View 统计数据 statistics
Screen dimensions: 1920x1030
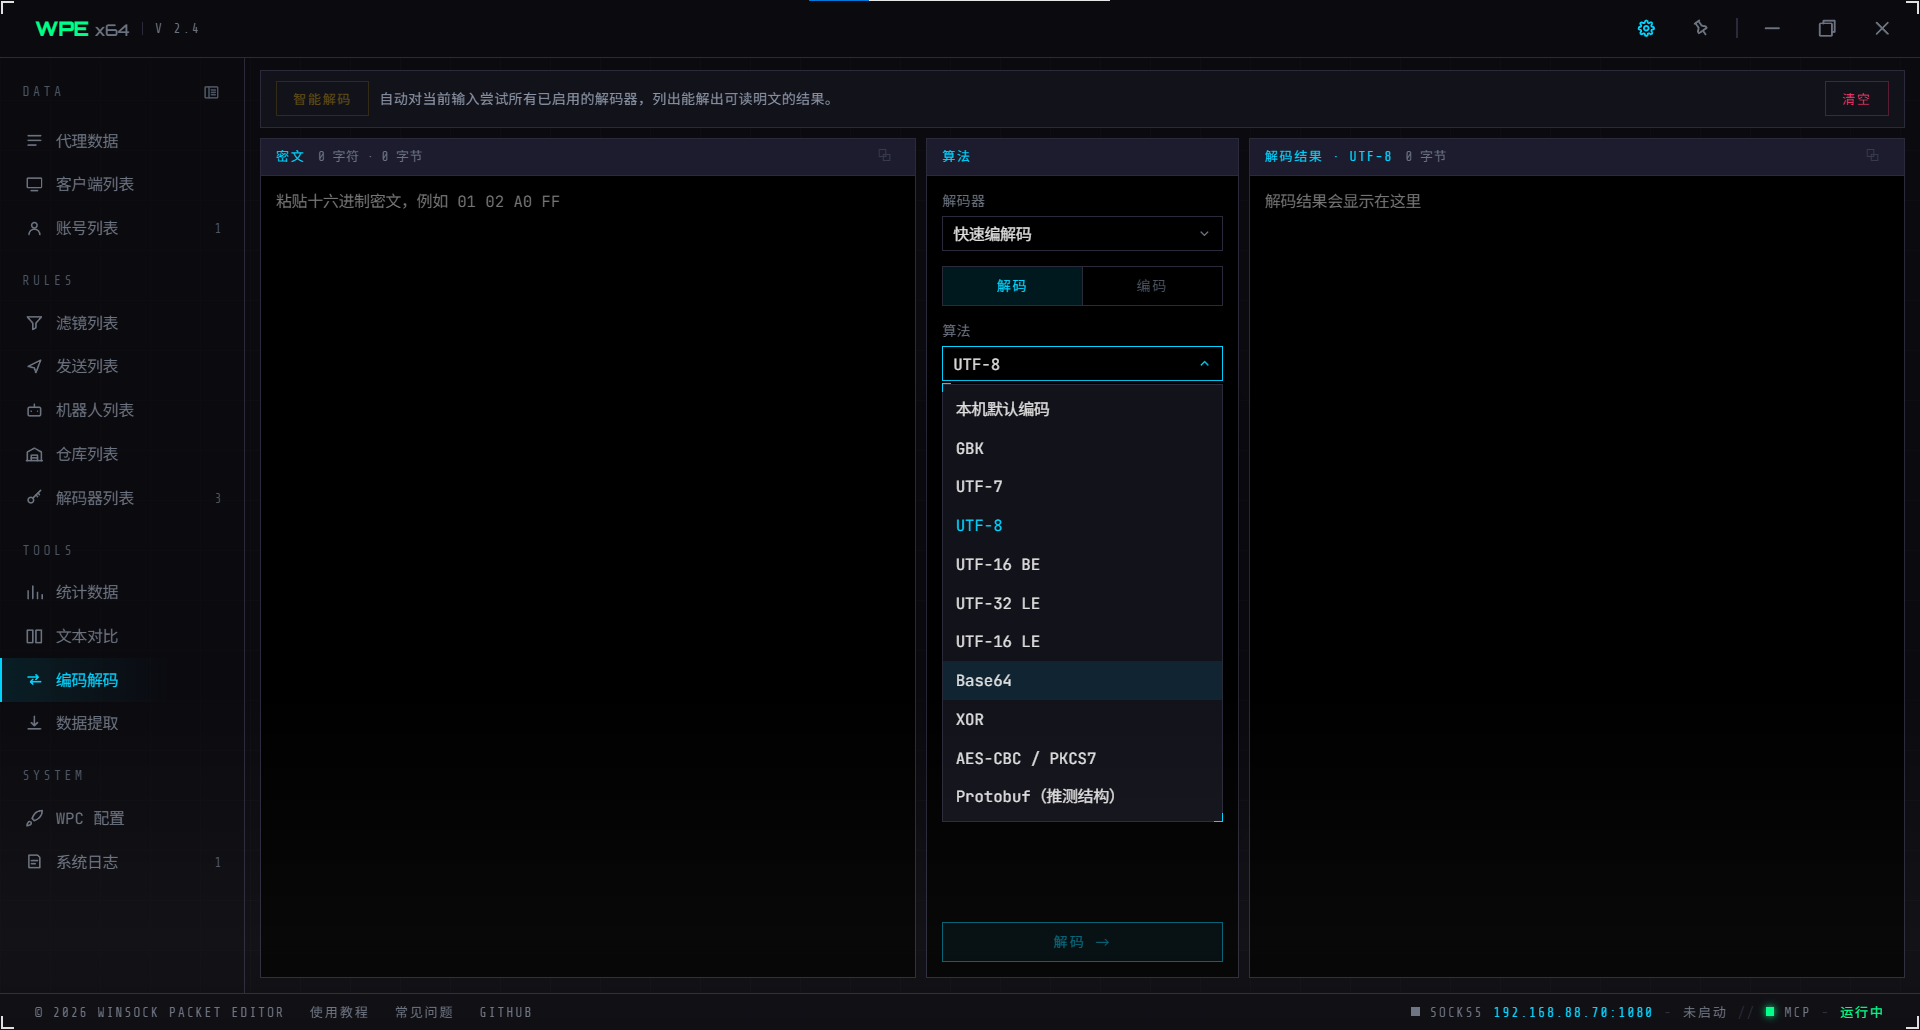tap(122, 592)
